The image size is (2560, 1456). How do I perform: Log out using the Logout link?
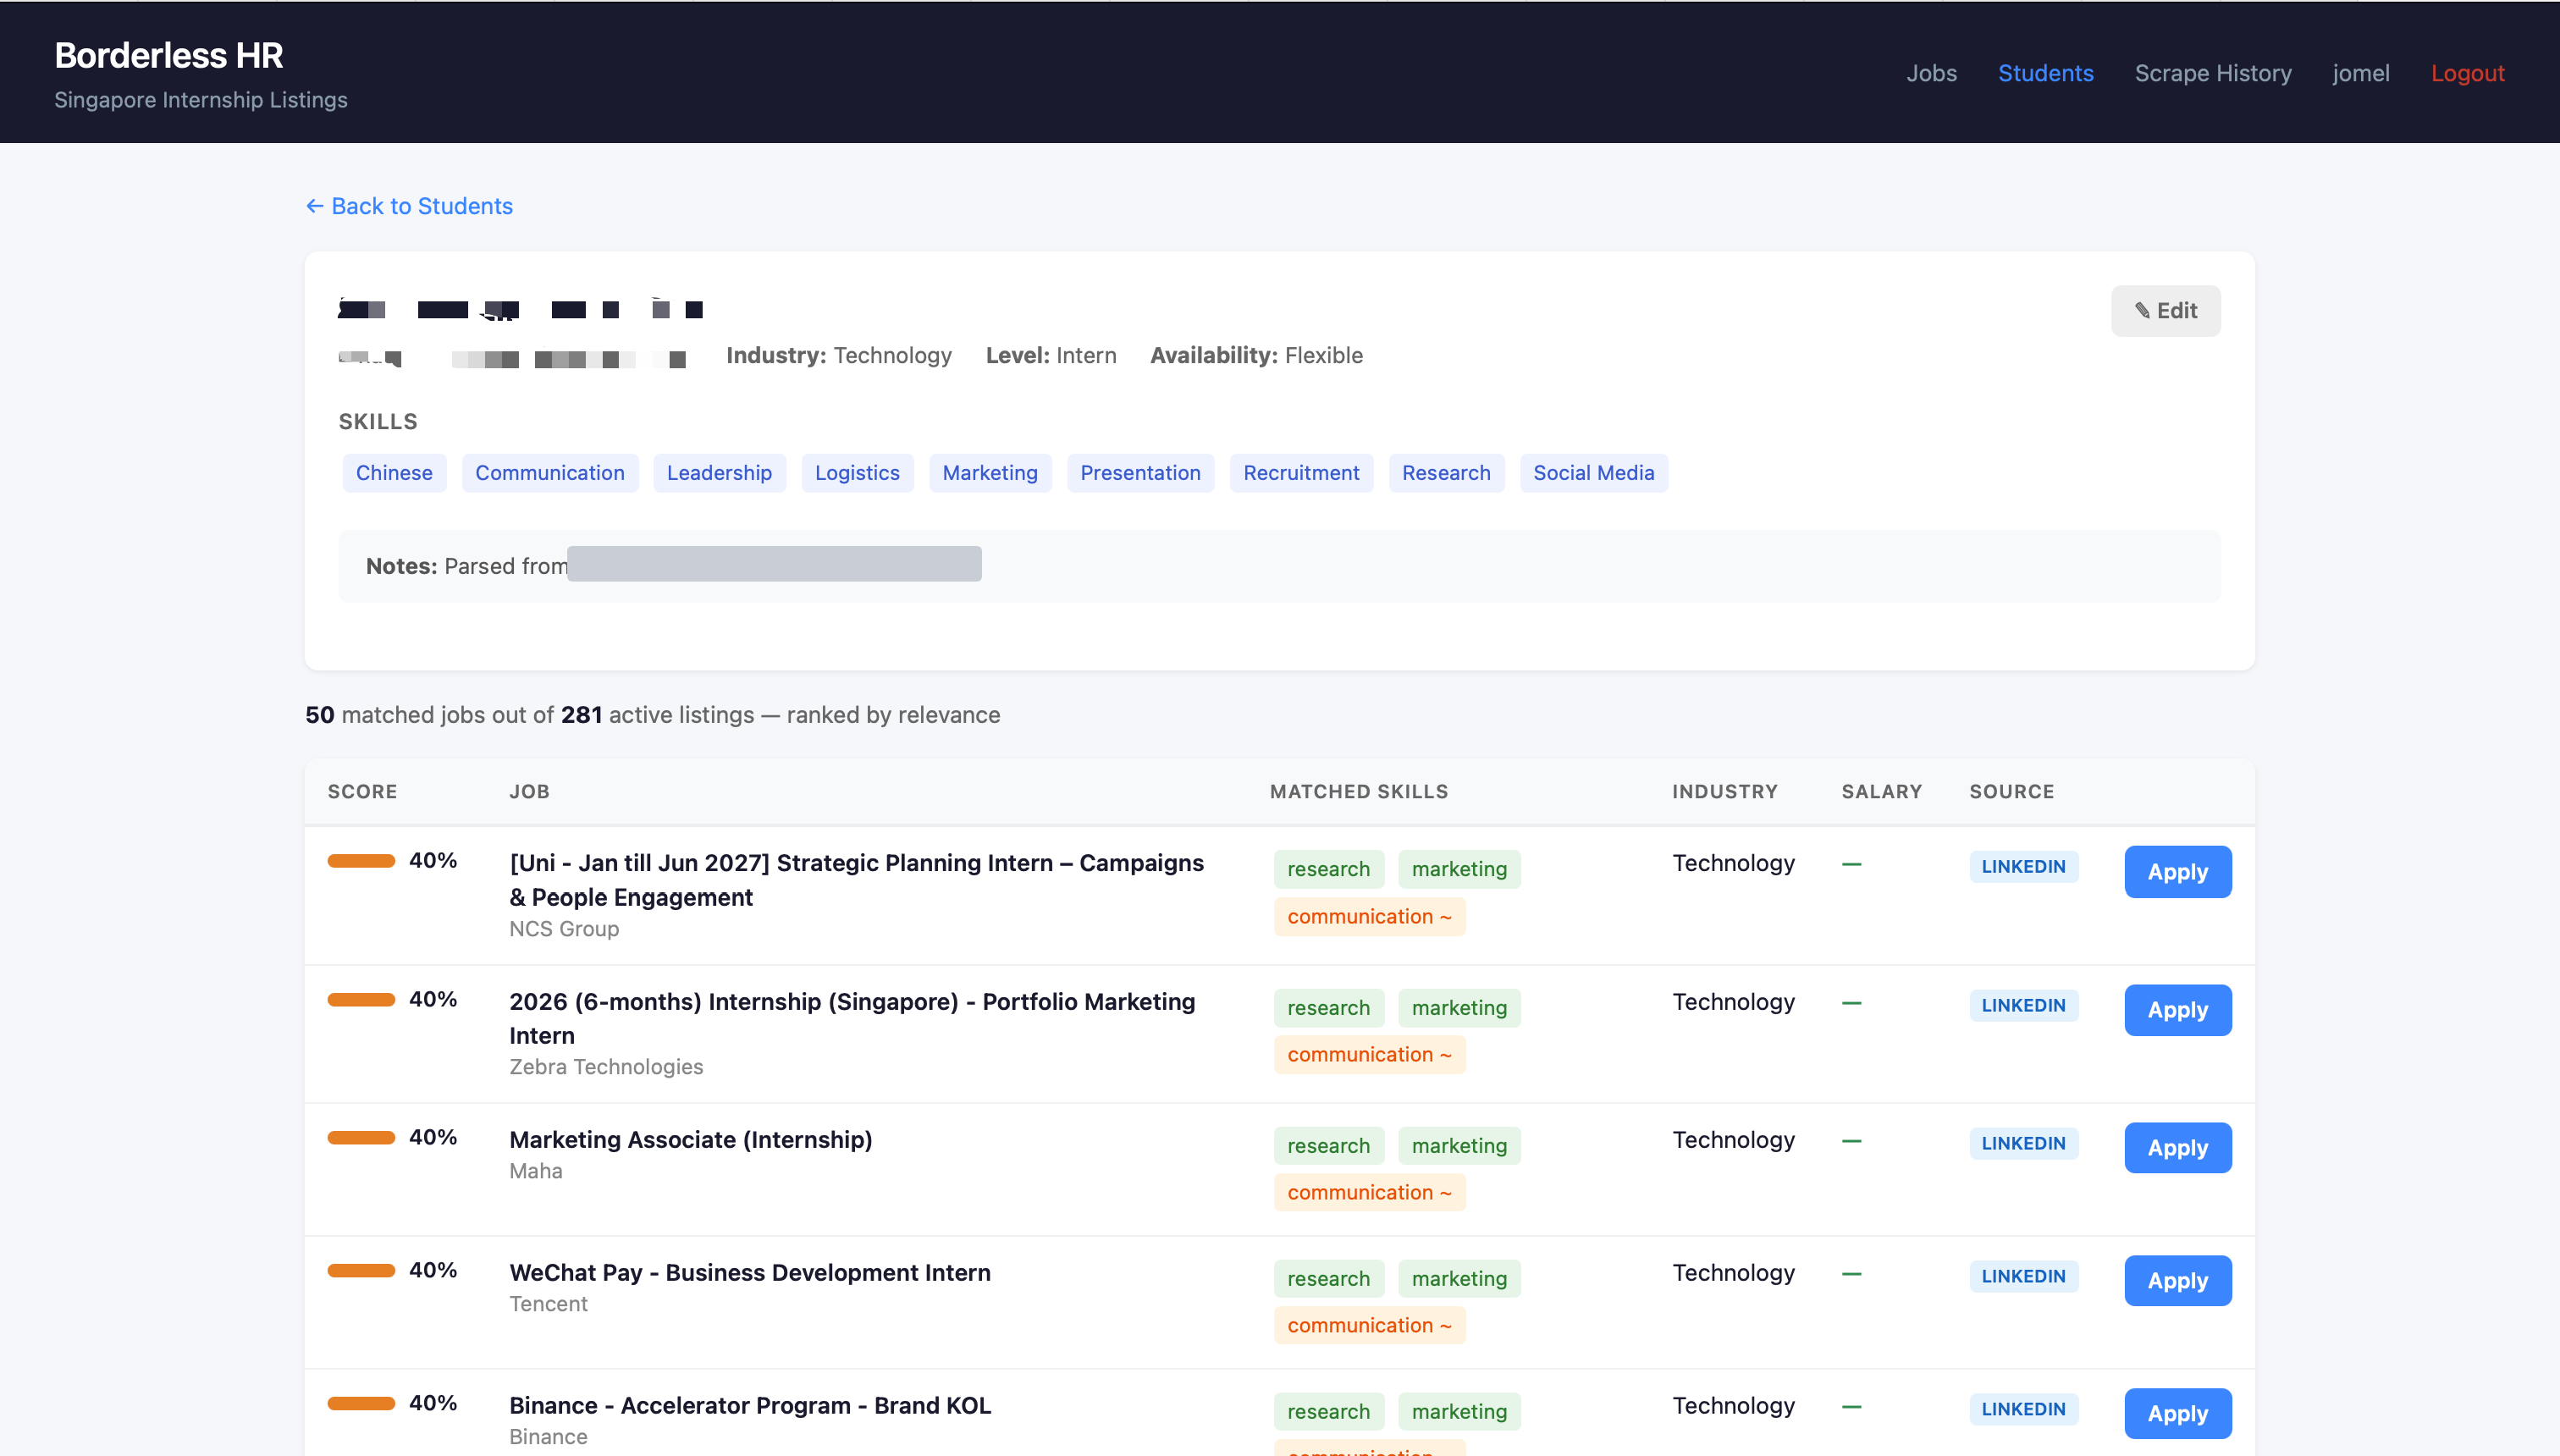[2467, 73]
